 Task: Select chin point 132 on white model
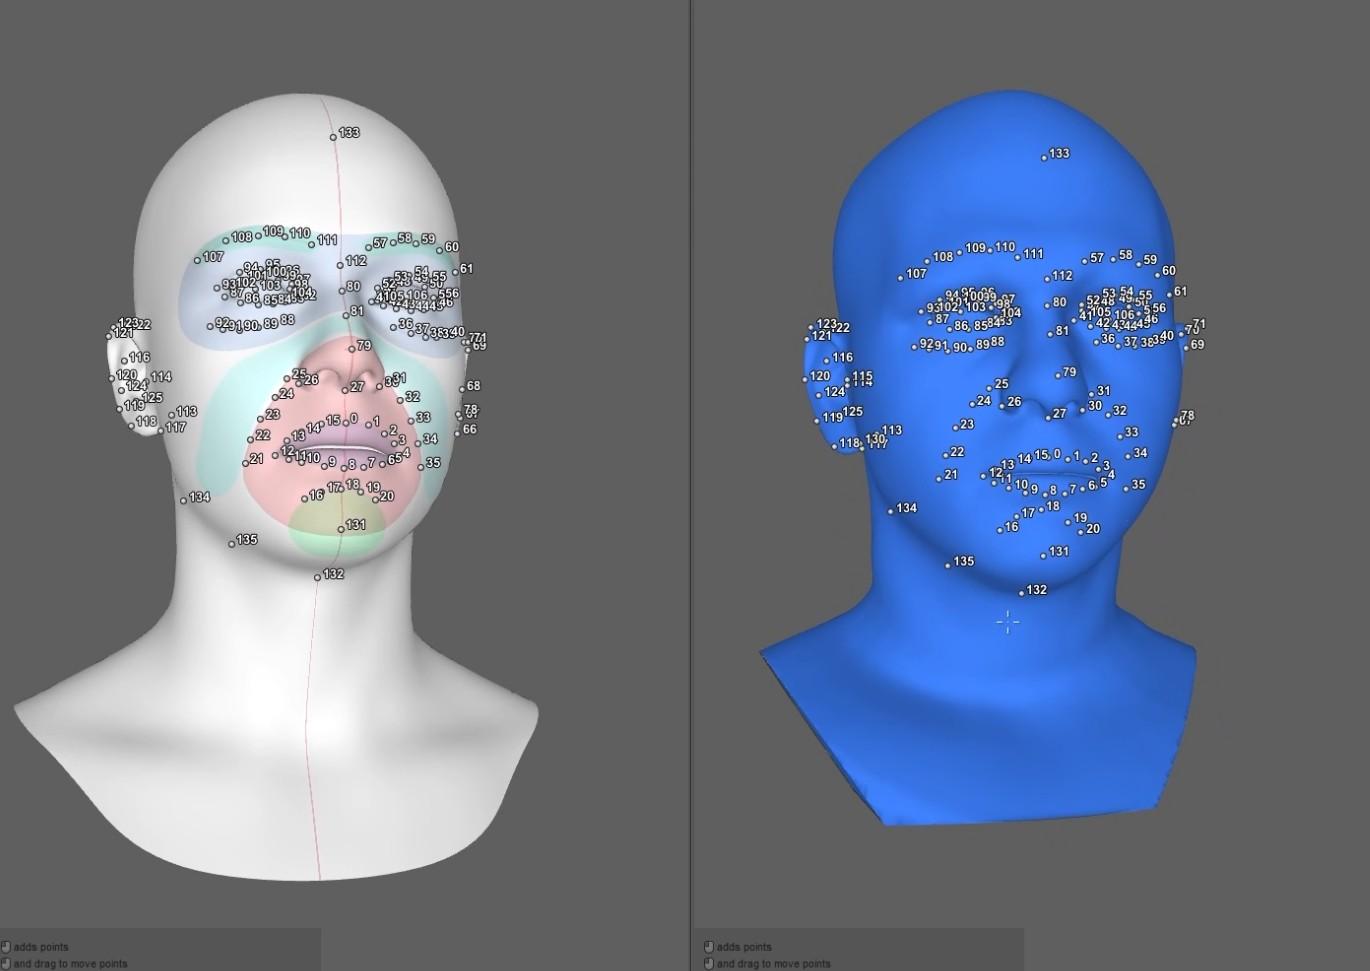pyautogui.click(x=318, y=578)
